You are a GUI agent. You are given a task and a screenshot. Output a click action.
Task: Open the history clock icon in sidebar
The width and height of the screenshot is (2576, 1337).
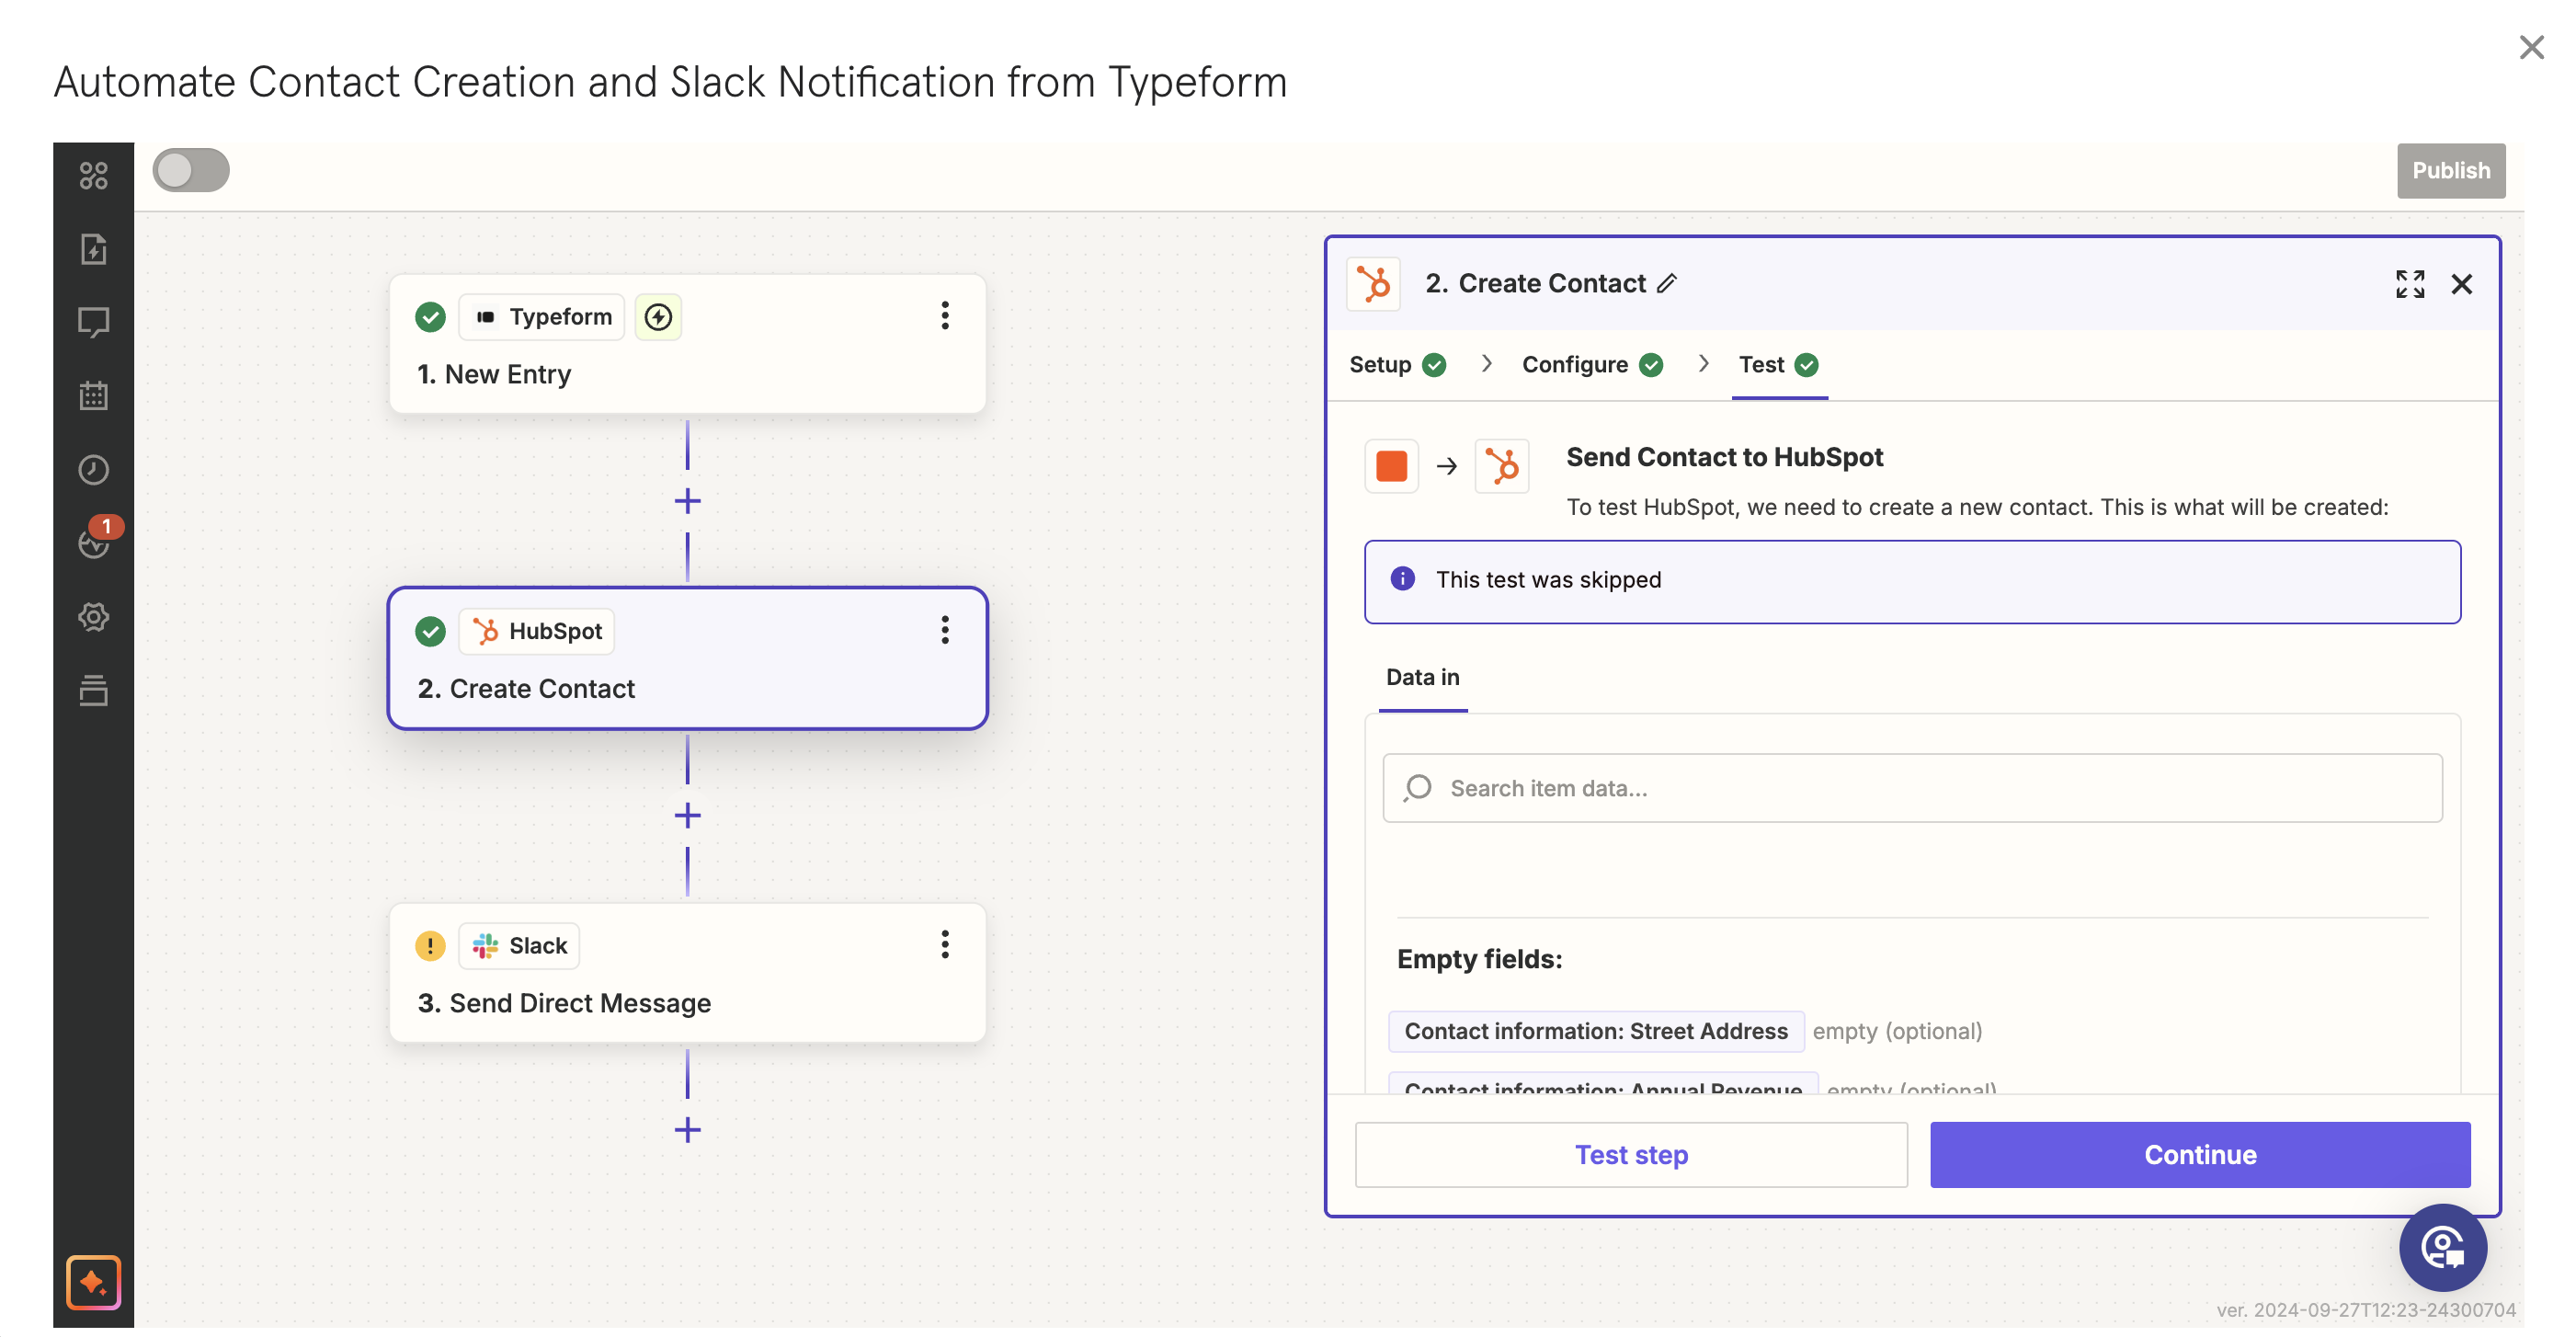93,469
